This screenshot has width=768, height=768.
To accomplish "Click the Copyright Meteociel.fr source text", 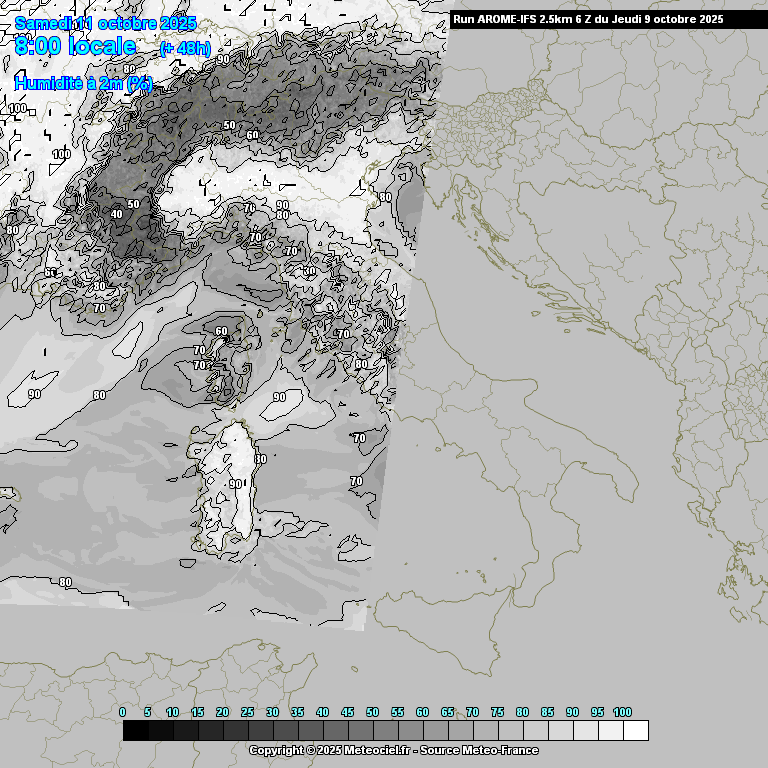I will point(393,750).
